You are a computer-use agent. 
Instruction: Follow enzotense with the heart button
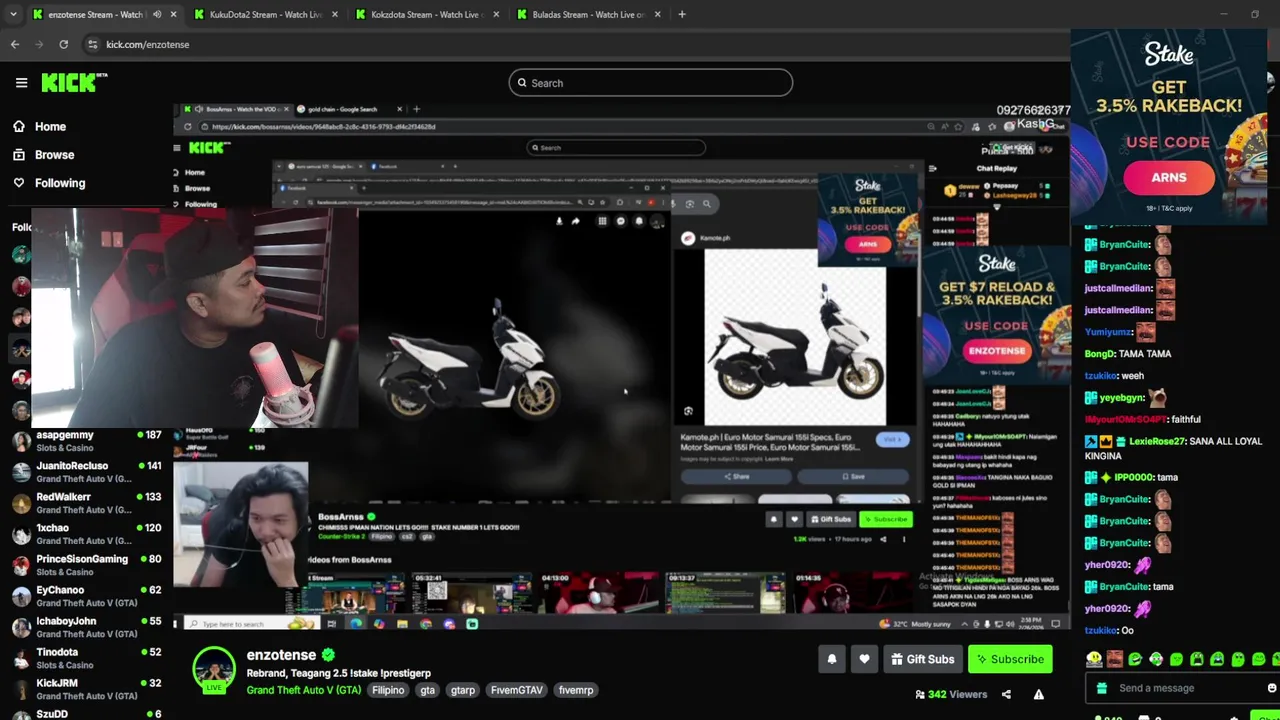[864, 659]
